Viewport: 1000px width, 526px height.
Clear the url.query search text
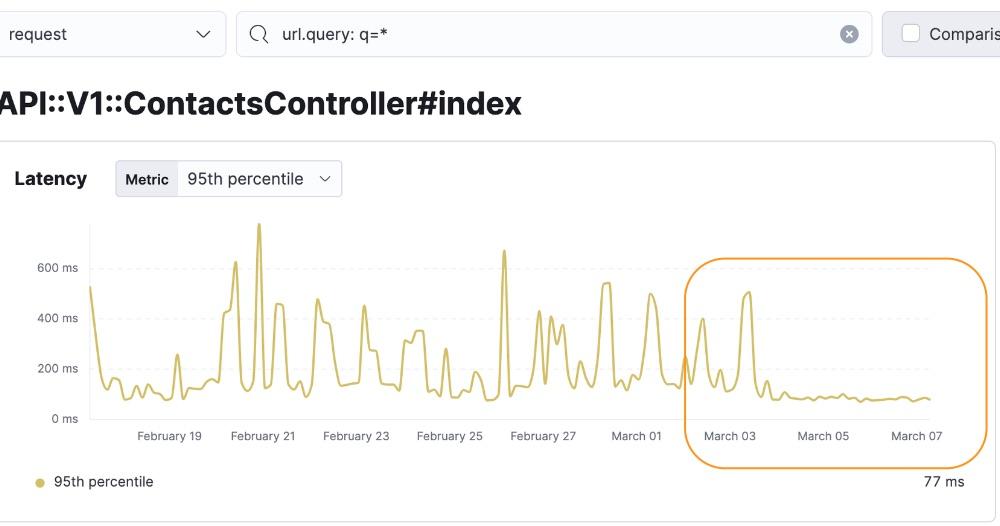pos(849,34)
